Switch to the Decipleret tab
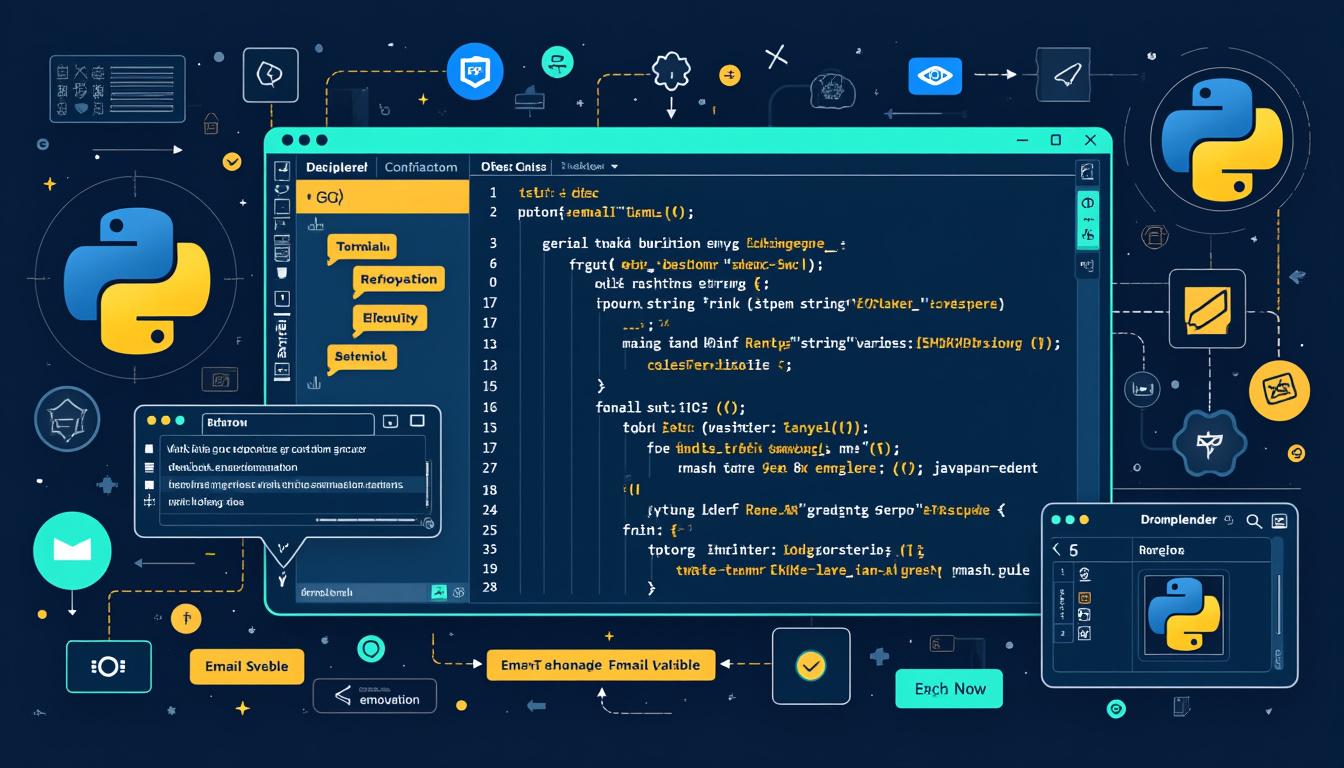The image size is (1344, 768). 337,166
